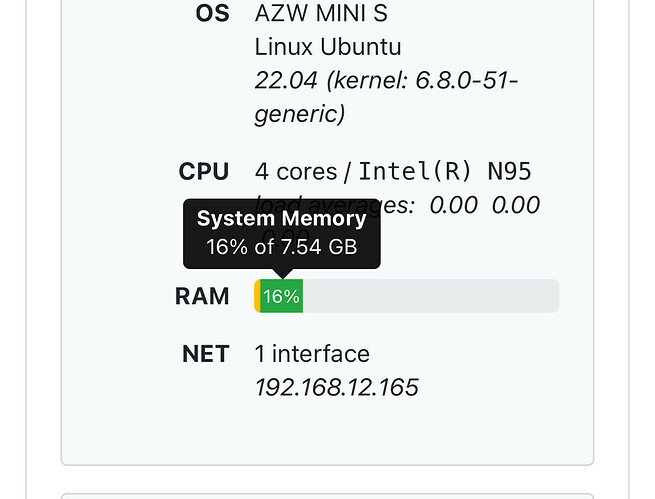This screenshot has height=499, width=655.
Task: Select the AZW MINI S host name
Action: tap(321, 14)
